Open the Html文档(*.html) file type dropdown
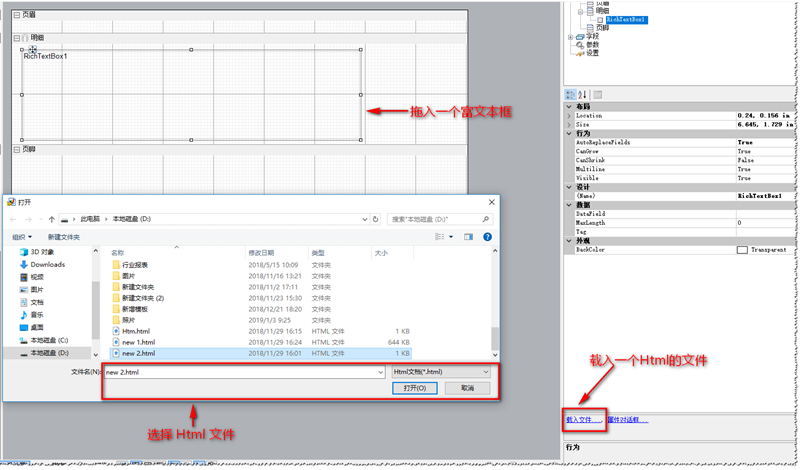This screenshot has width=800, height=470. point(441,372)
